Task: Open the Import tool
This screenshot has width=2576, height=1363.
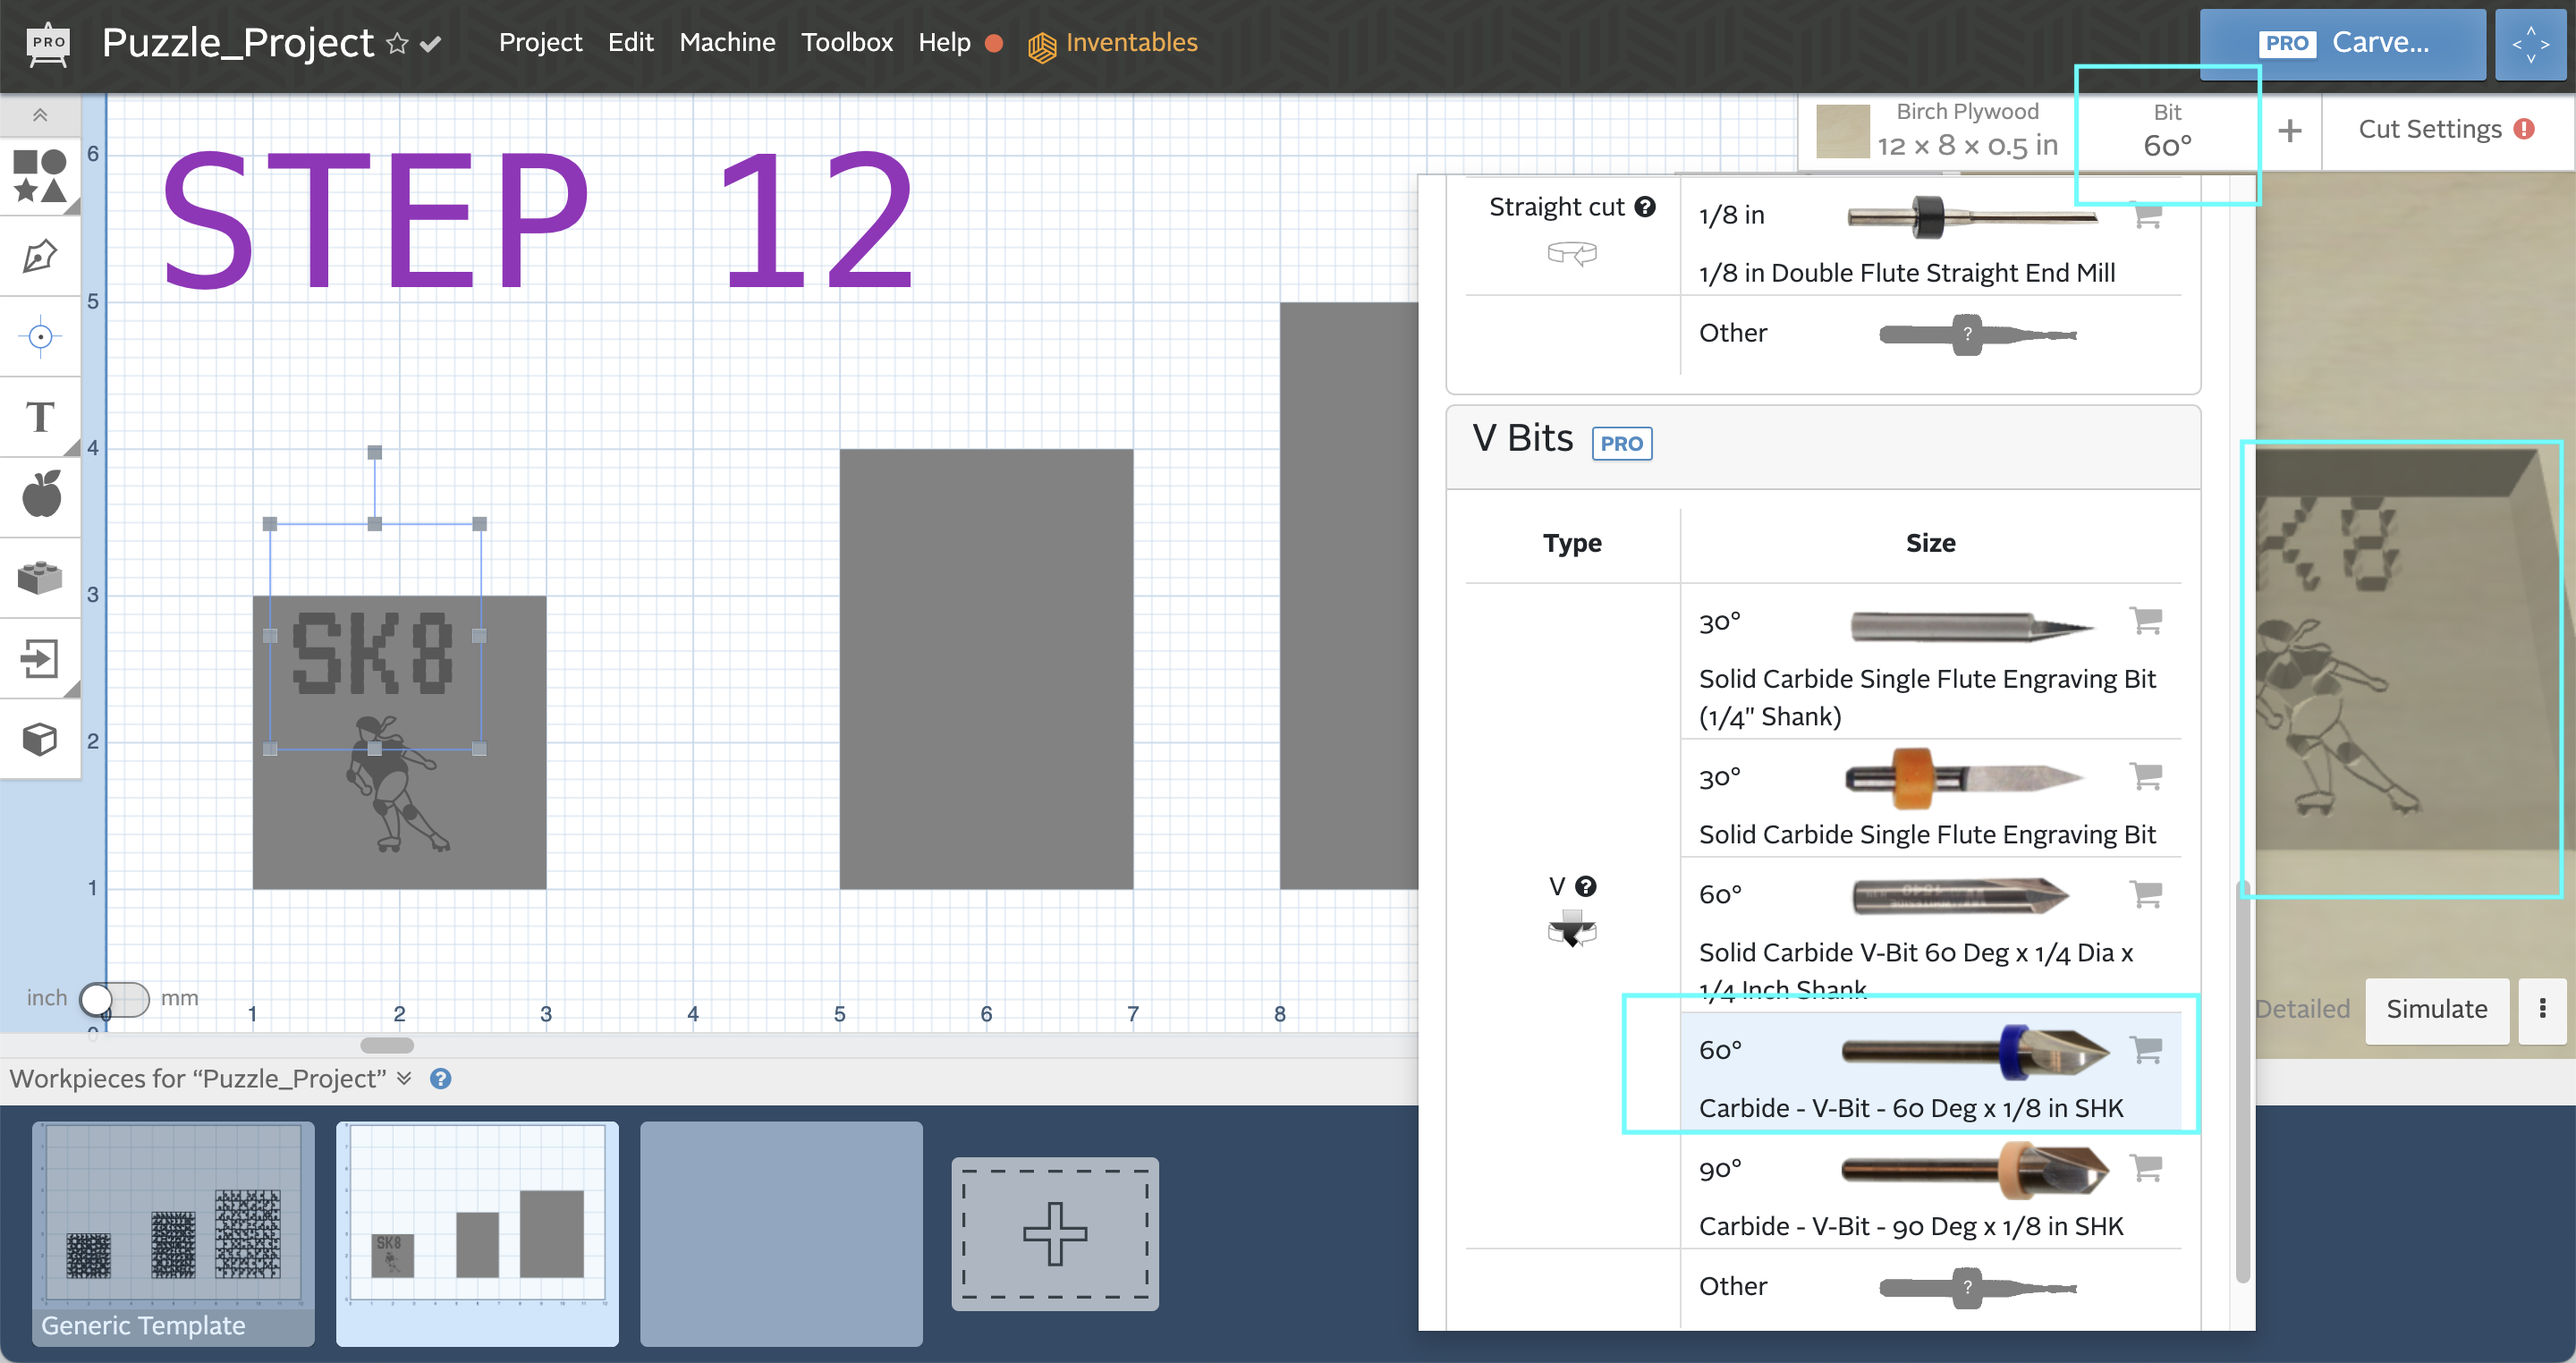Action: tap(40, 658)
